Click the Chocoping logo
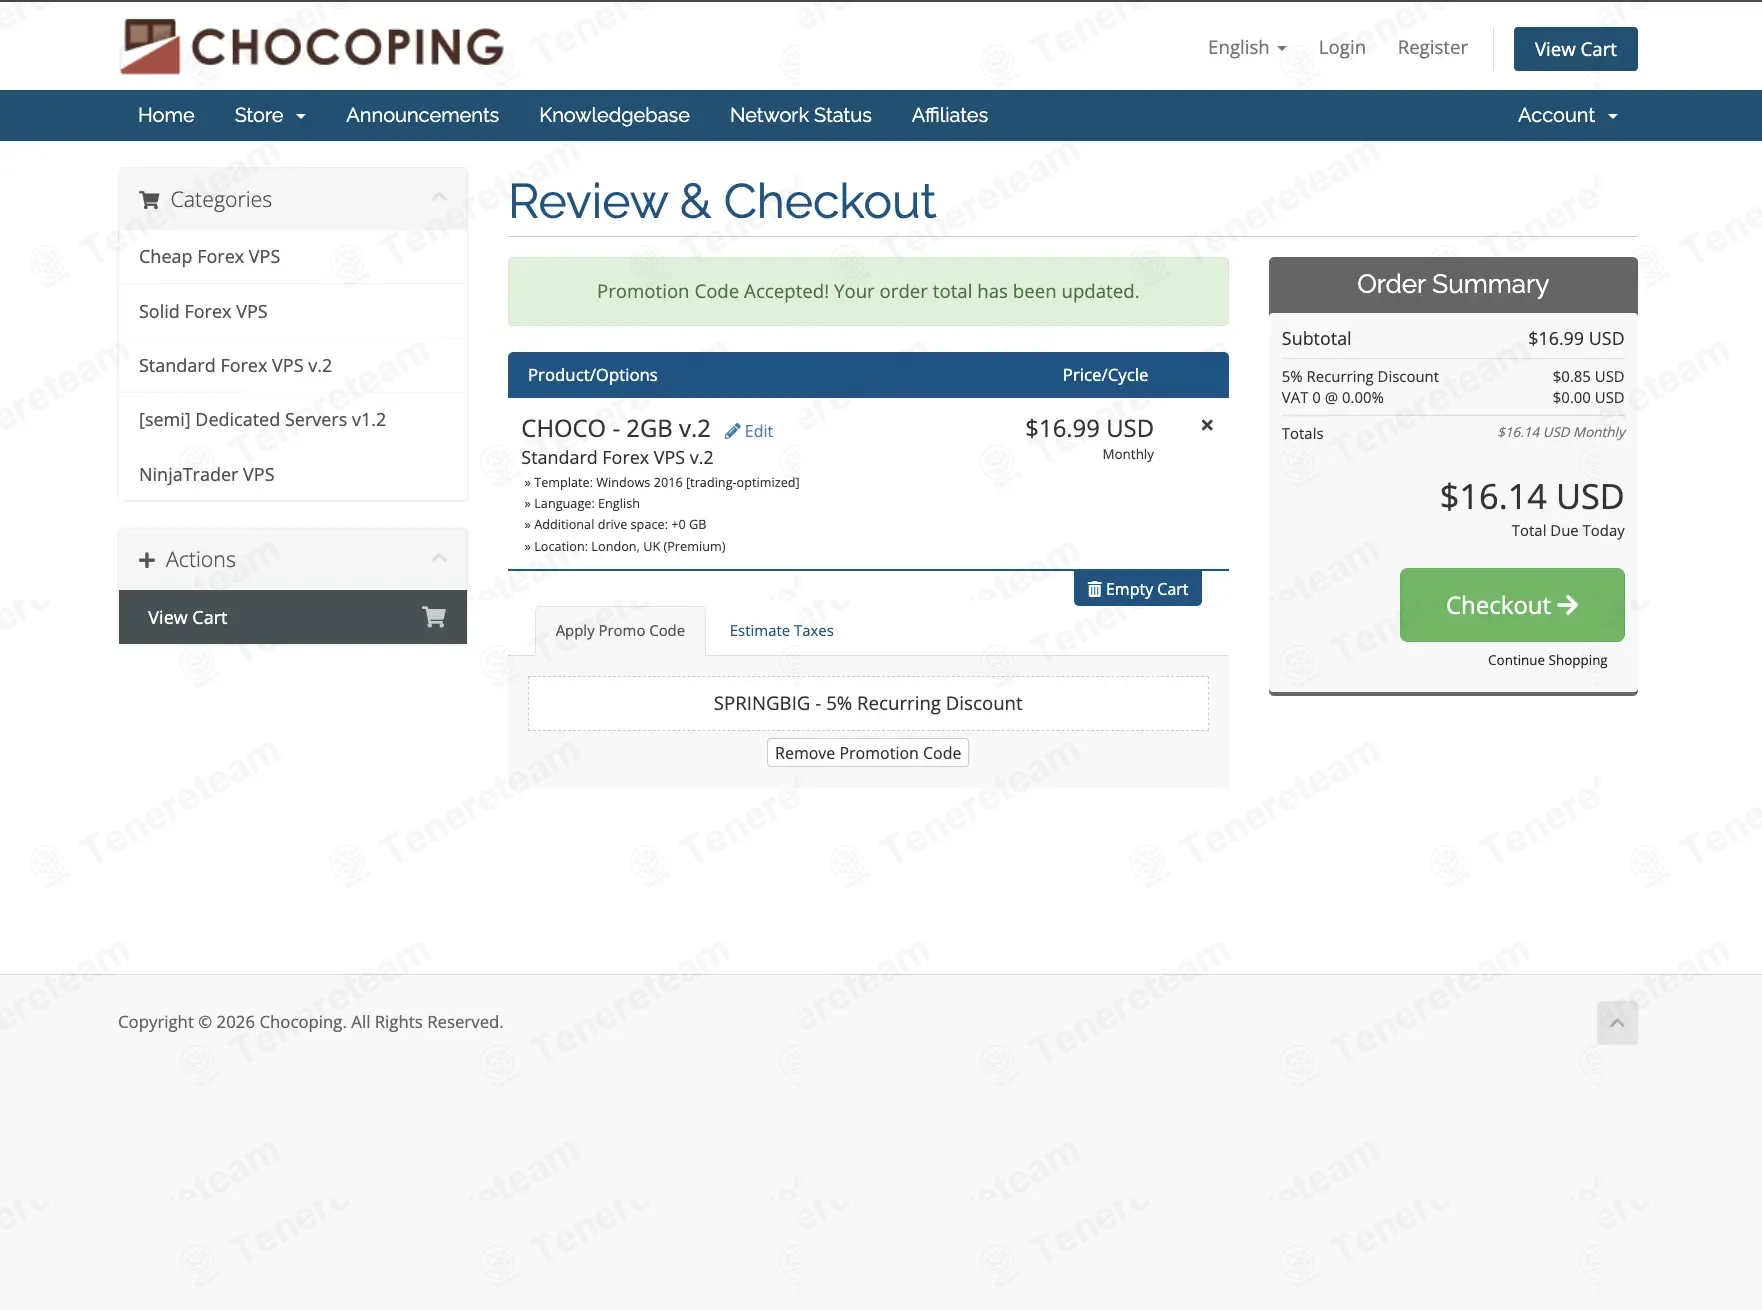 tap(312, 47)
